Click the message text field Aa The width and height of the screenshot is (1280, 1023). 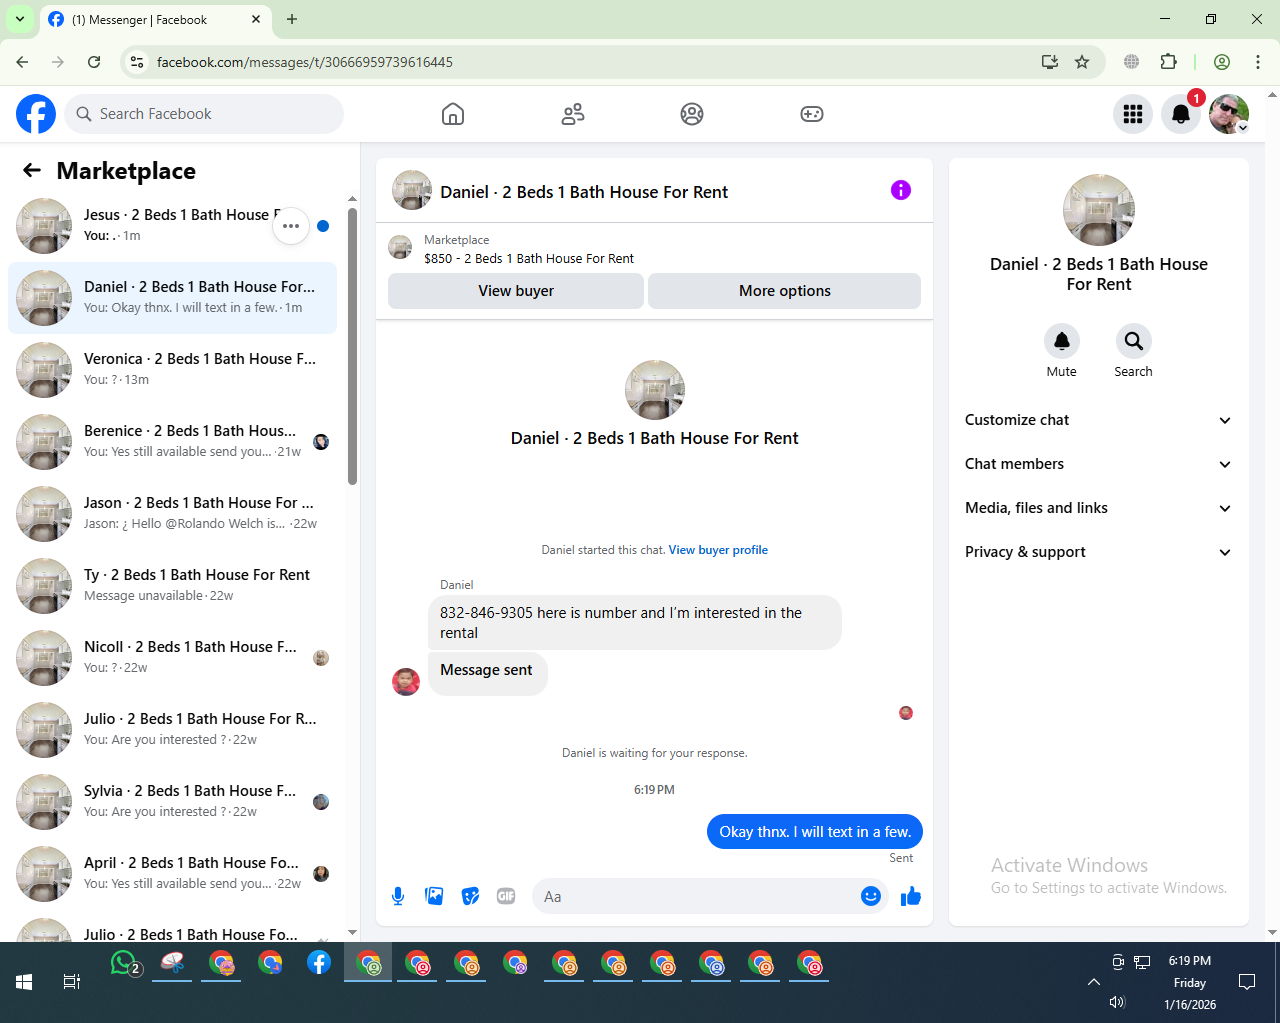click(x=698, y=897)
